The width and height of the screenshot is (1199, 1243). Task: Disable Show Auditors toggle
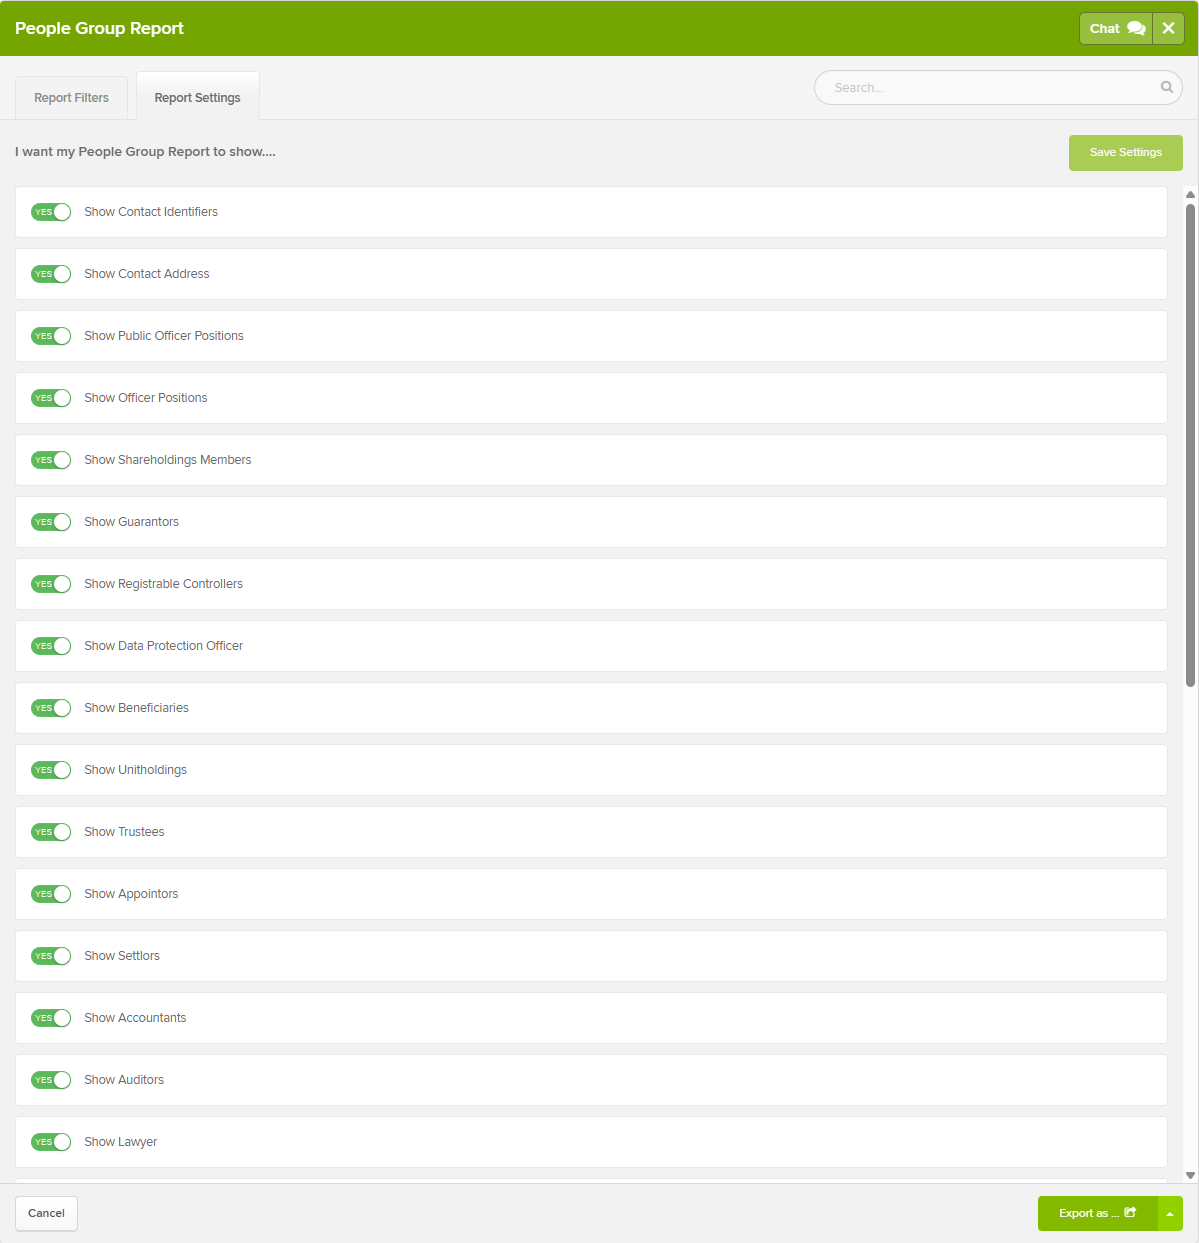51,1080
